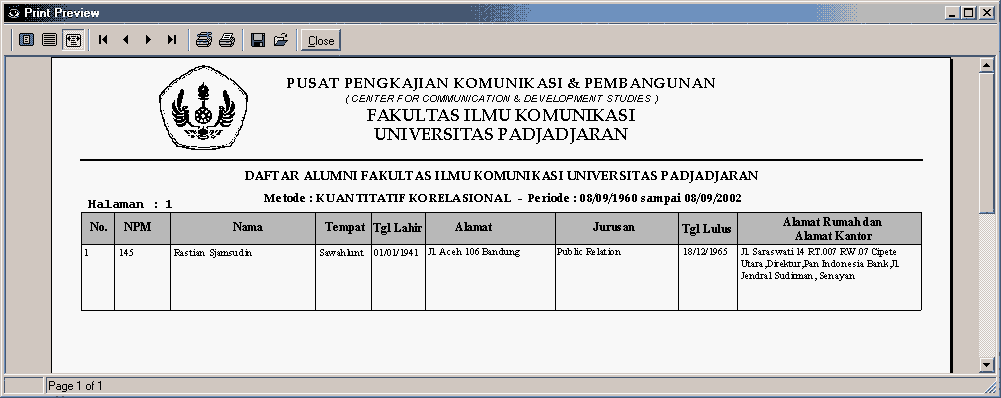This screenshot has width=1001, height=398.
Task: Go to the next page
Action: (x=148, y=40)
